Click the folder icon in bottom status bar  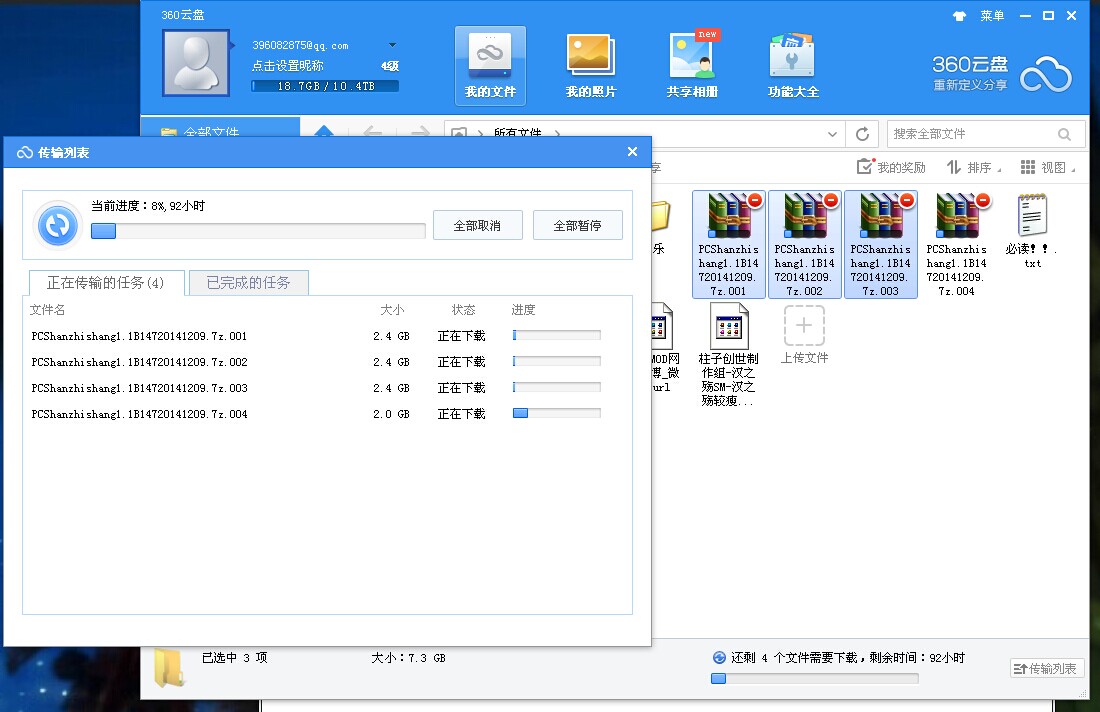tap(169, 668)
